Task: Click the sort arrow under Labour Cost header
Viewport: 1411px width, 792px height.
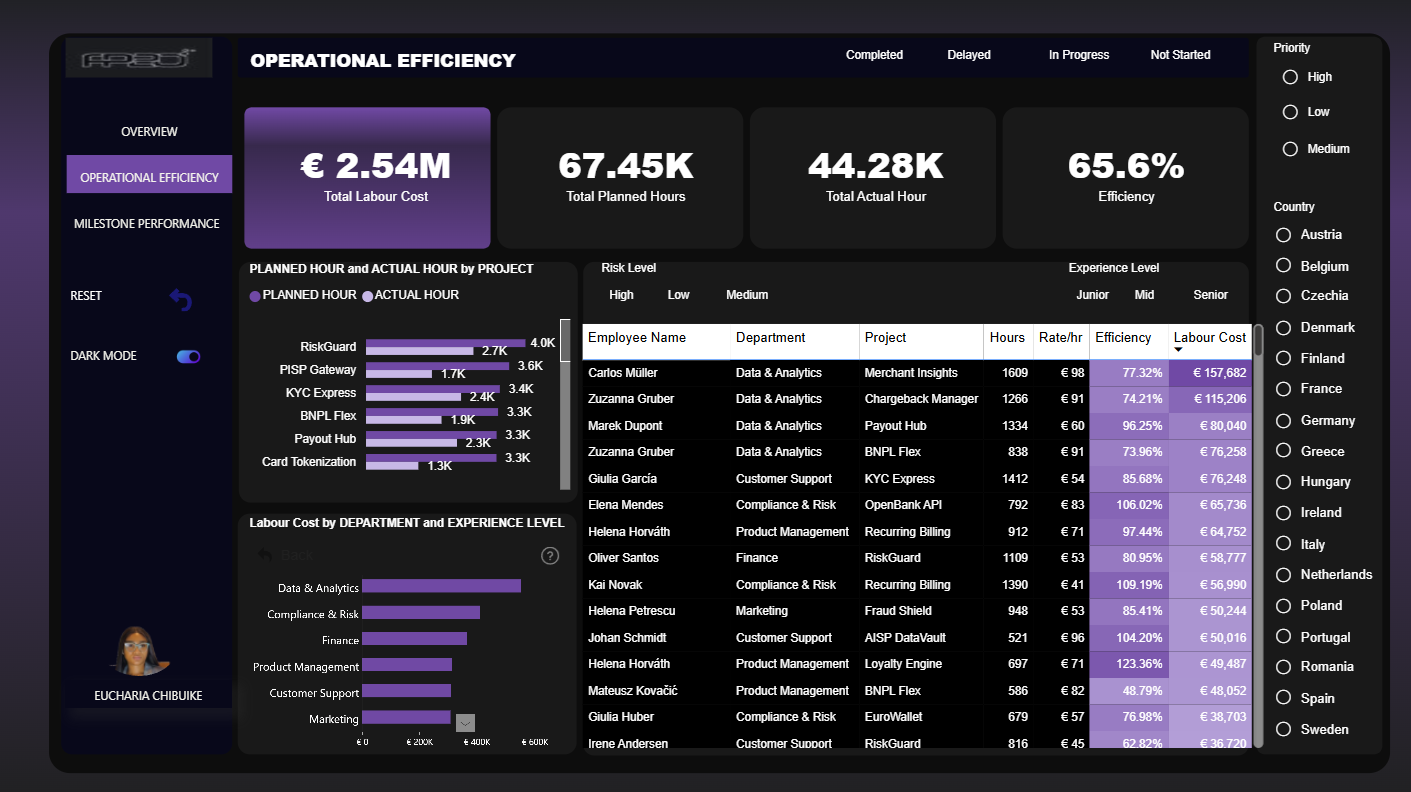Action: click(x=1178, y=349)
